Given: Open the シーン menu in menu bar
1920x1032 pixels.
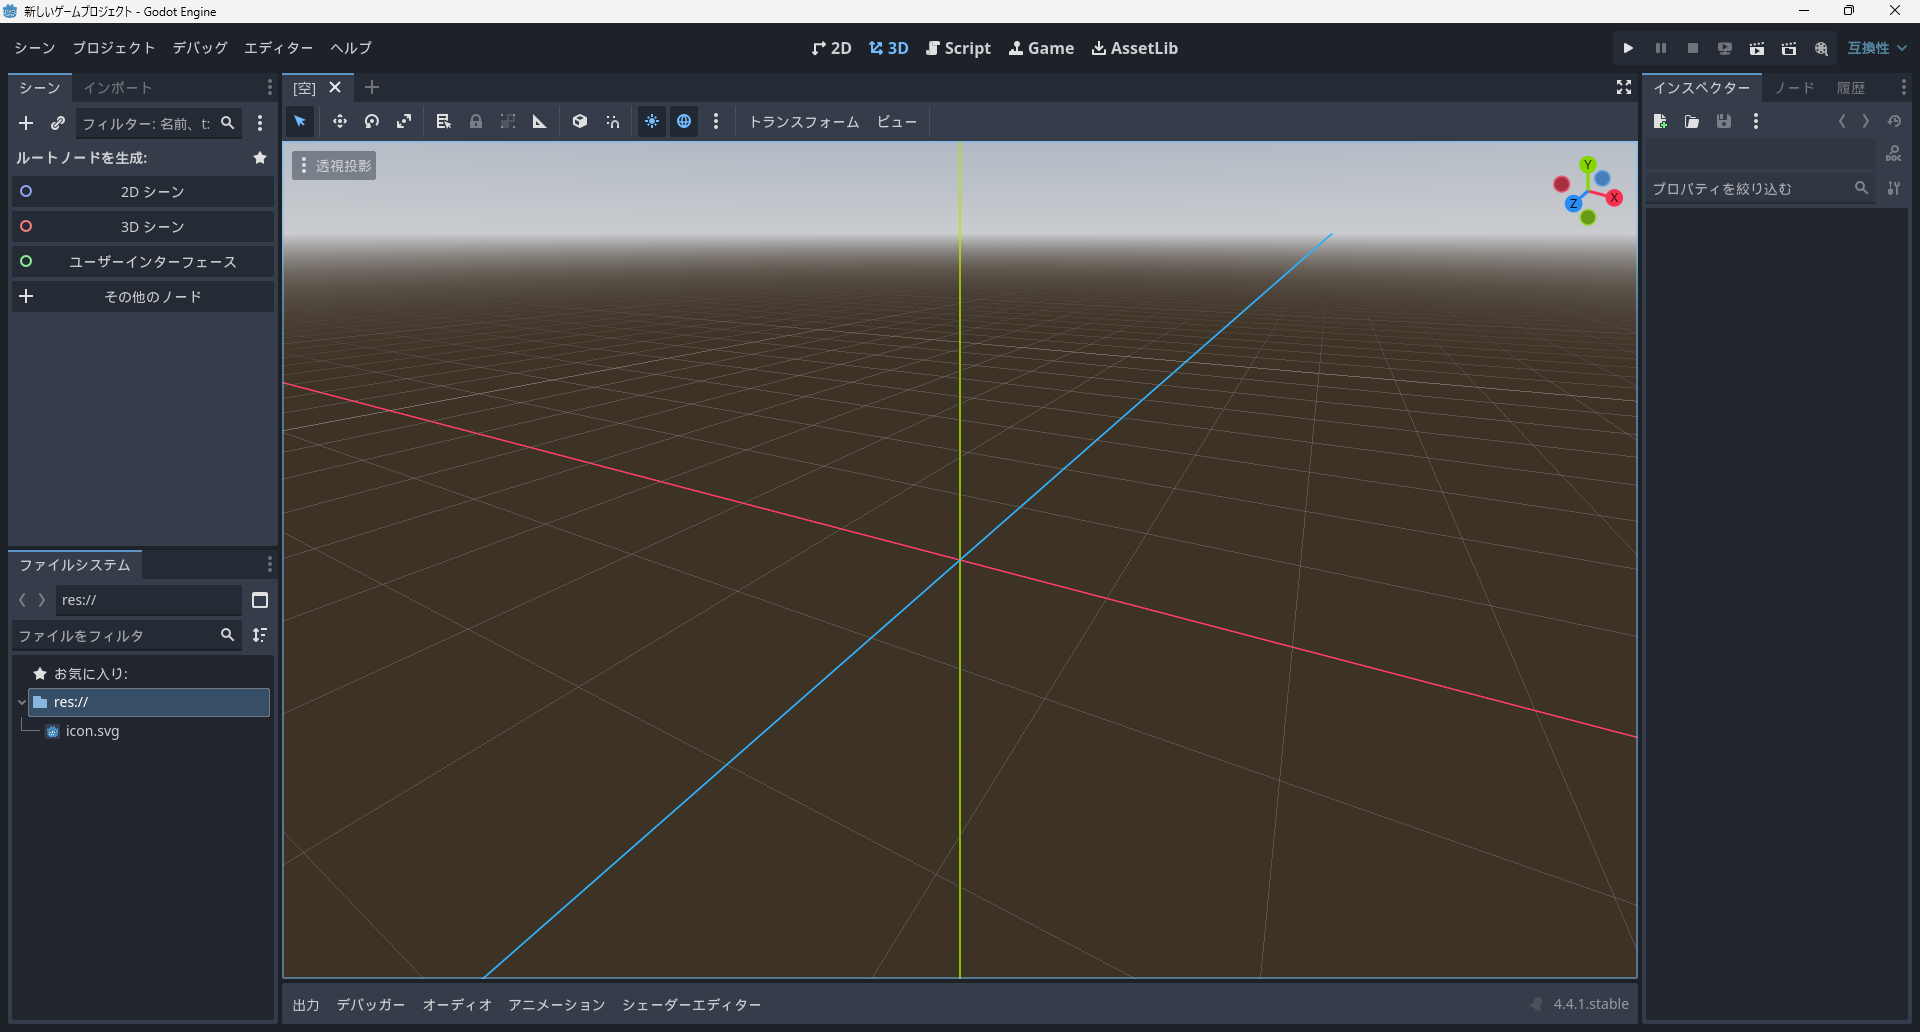Looking at the screenshot, I should pos(35,48).
